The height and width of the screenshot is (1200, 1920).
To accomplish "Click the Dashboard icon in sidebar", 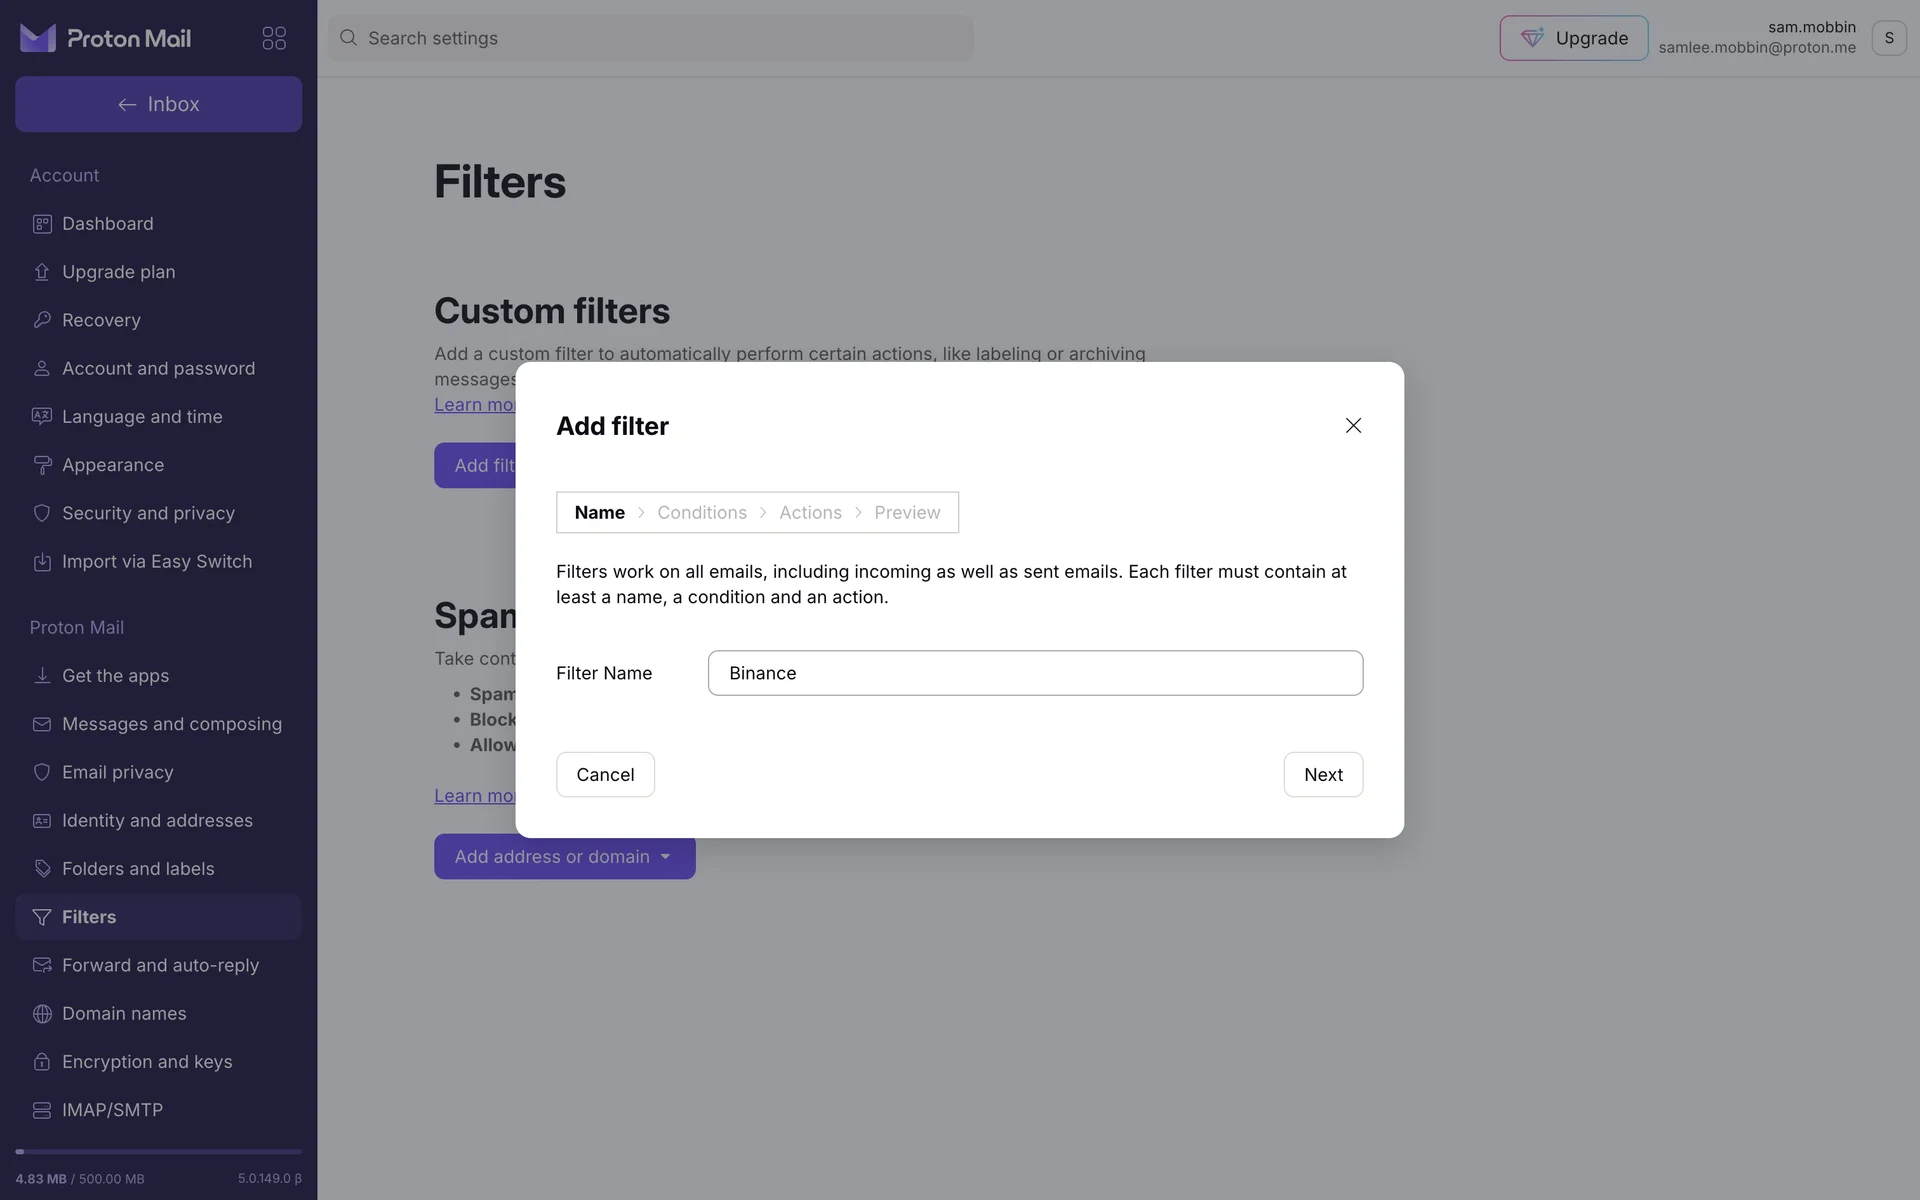I will pos(42,224).
